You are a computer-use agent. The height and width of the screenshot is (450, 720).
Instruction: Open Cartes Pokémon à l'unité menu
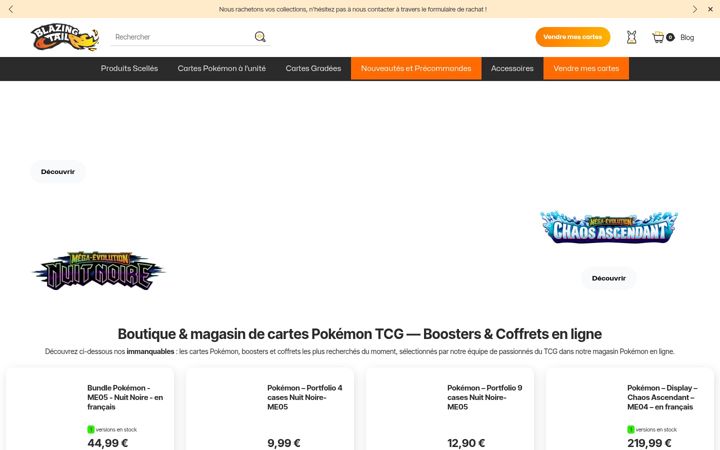tap(222, 68)
